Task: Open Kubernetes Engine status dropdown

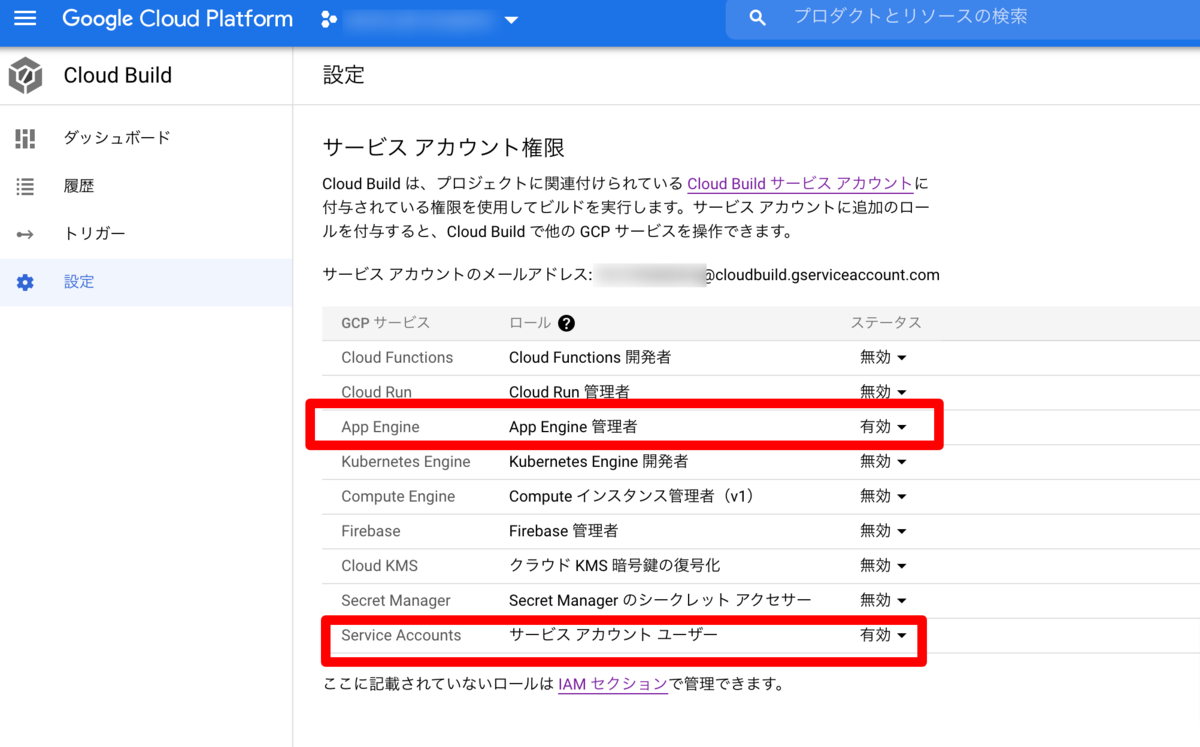Action: (883, 461)
